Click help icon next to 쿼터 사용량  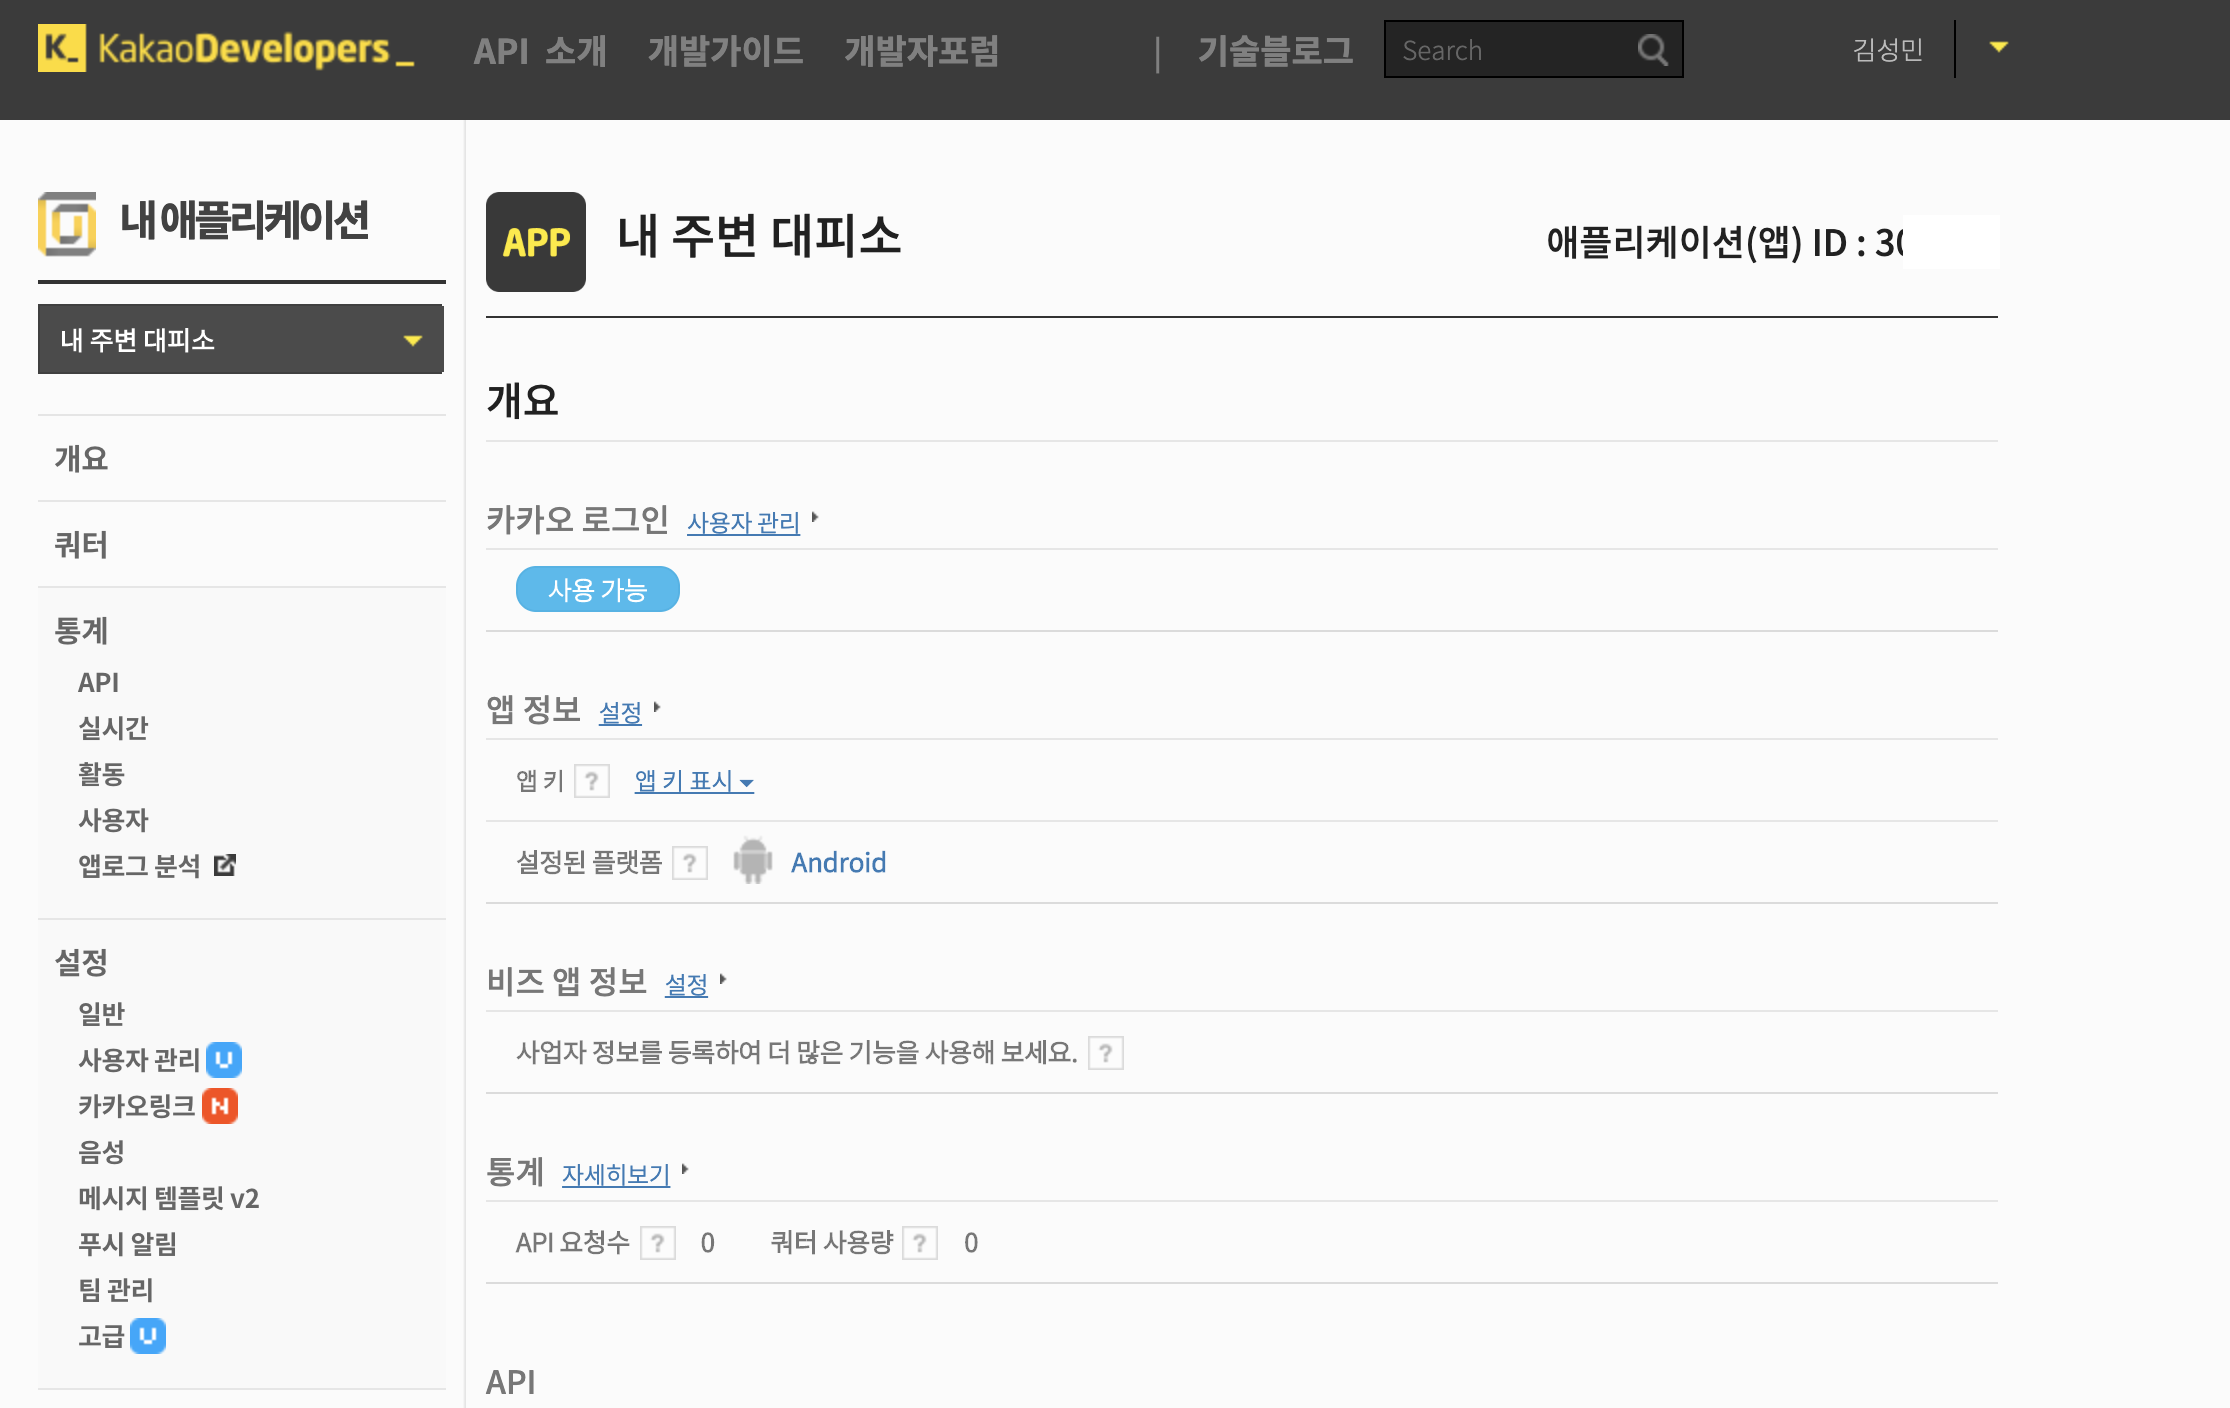919,1243
